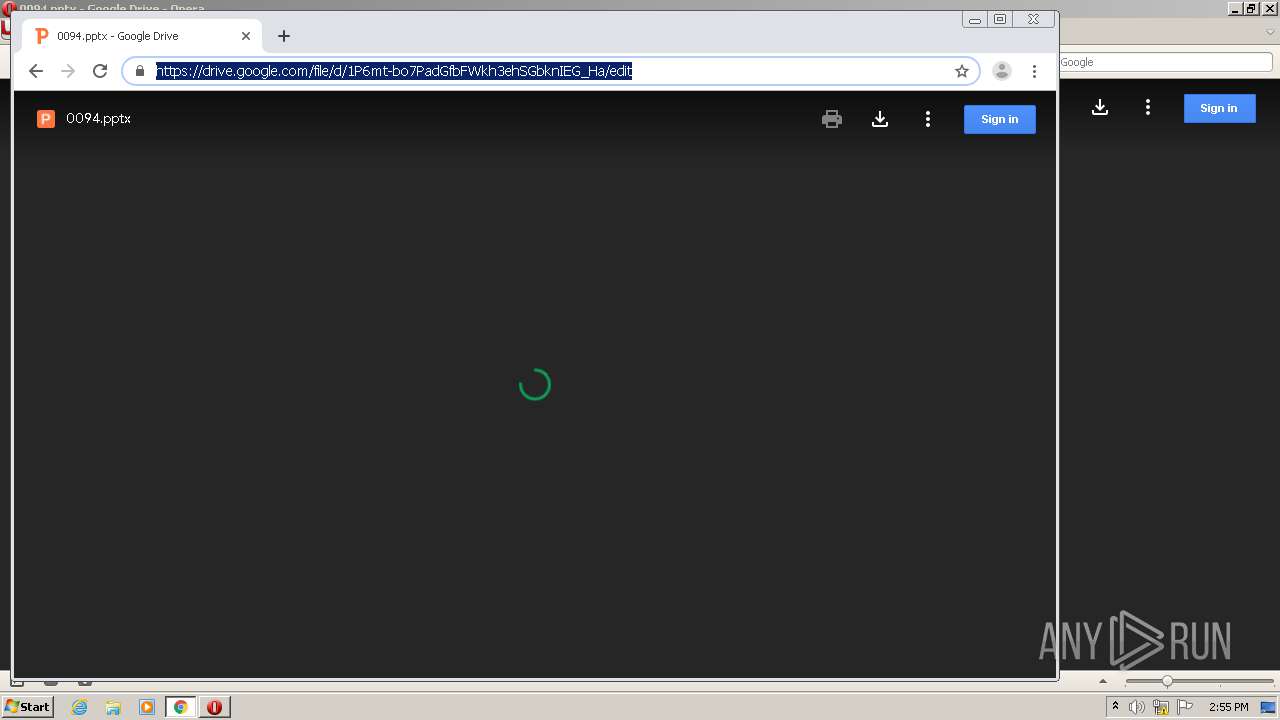The height and width of the screenshot is (720, 1280).
Task: Reload the Google Drive page
Action: pyautogui.click(x=100, y=71)
